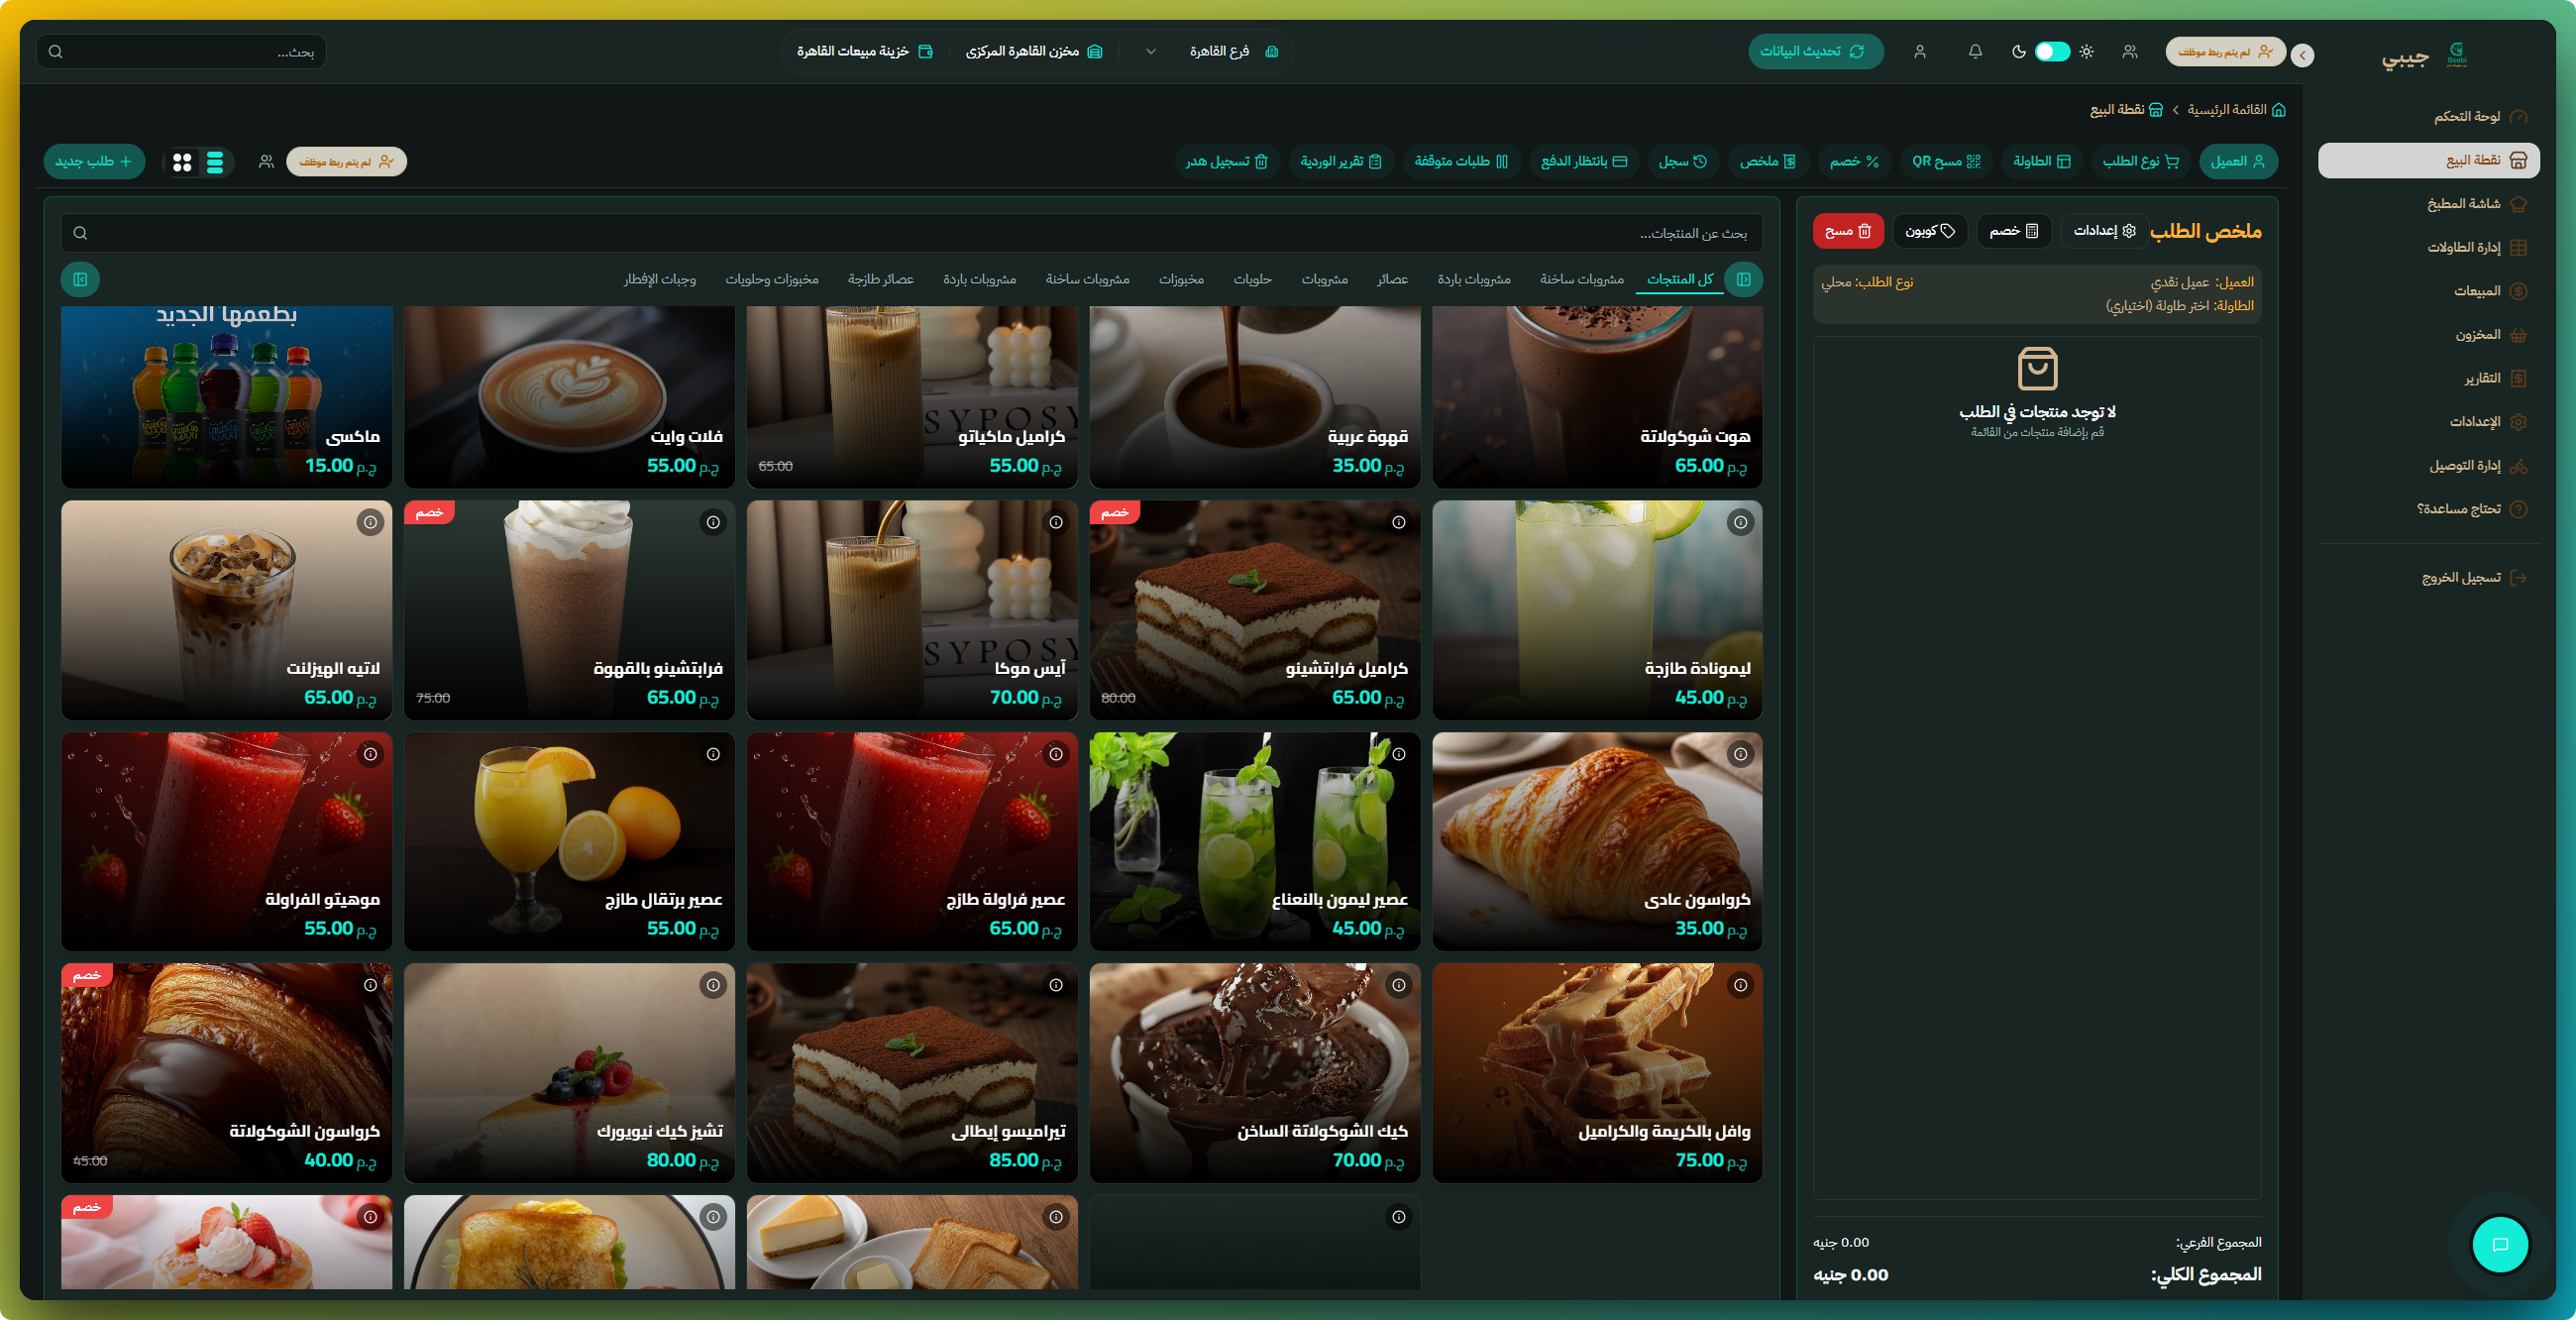Open التقارير sidebar item
The height and width of the screenshot is (1320, 2576).
click(2428, 378)
